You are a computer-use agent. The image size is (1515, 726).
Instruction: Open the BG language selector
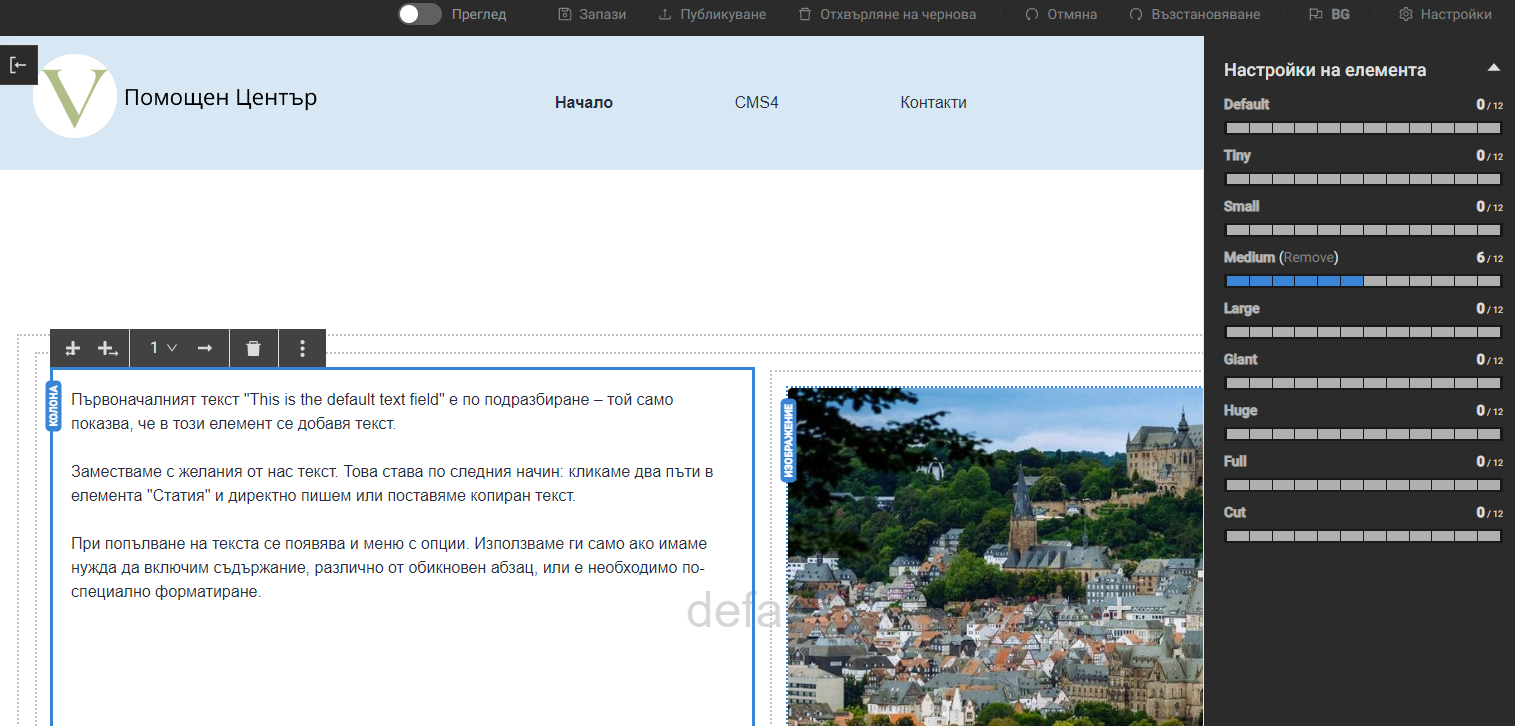pyautogui.click(x=1329, y=14)
